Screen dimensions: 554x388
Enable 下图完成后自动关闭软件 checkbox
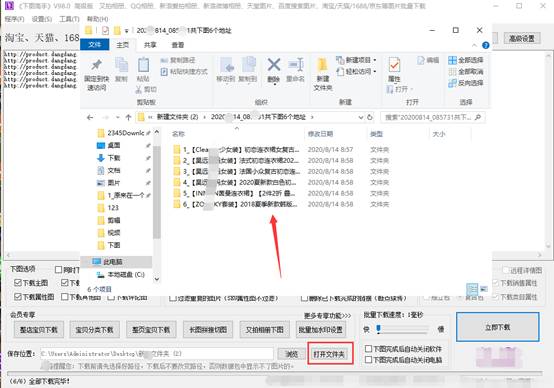coord(368,349)
